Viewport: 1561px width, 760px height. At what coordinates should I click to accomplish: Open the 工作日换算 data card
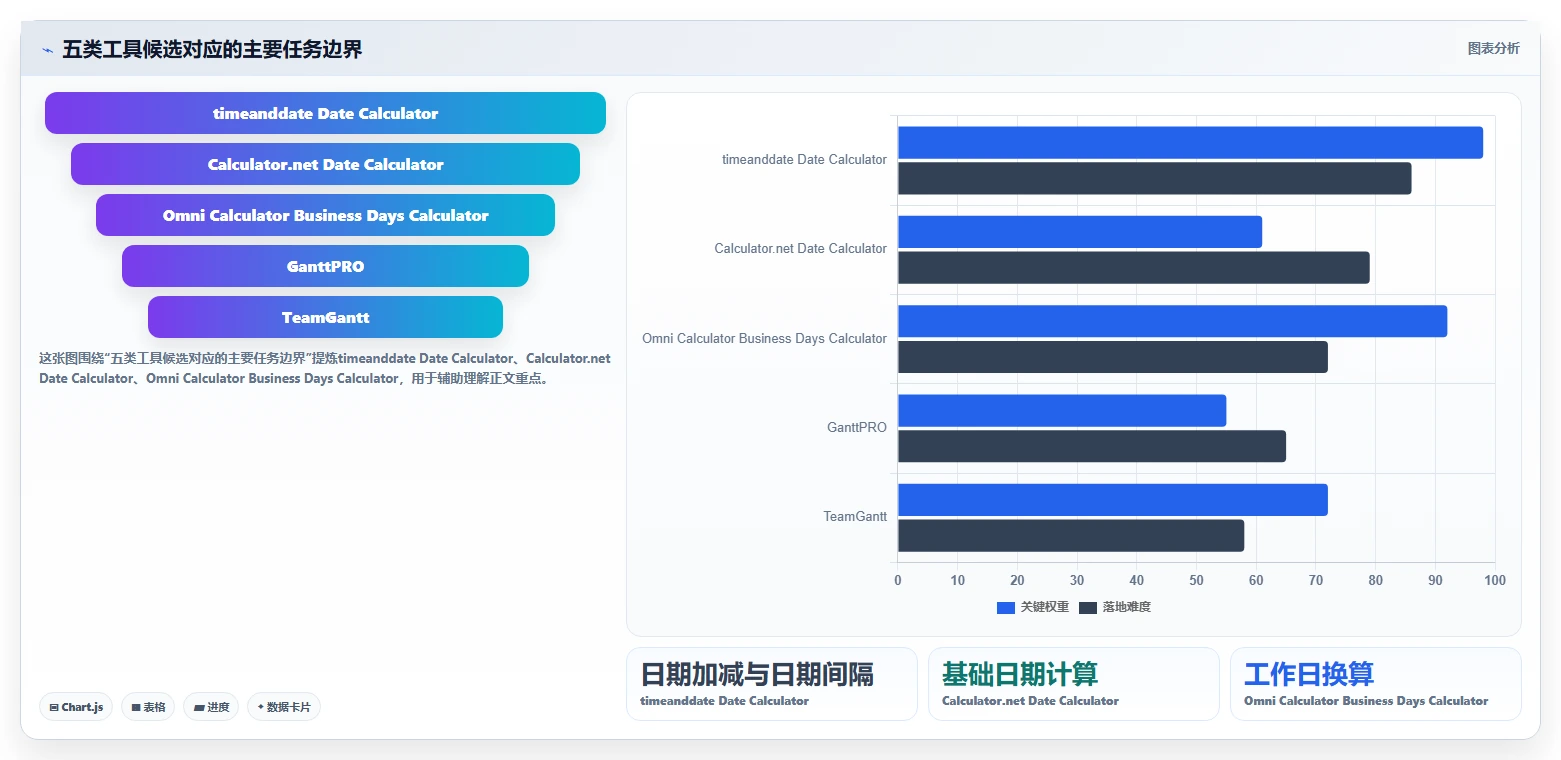1375,684
